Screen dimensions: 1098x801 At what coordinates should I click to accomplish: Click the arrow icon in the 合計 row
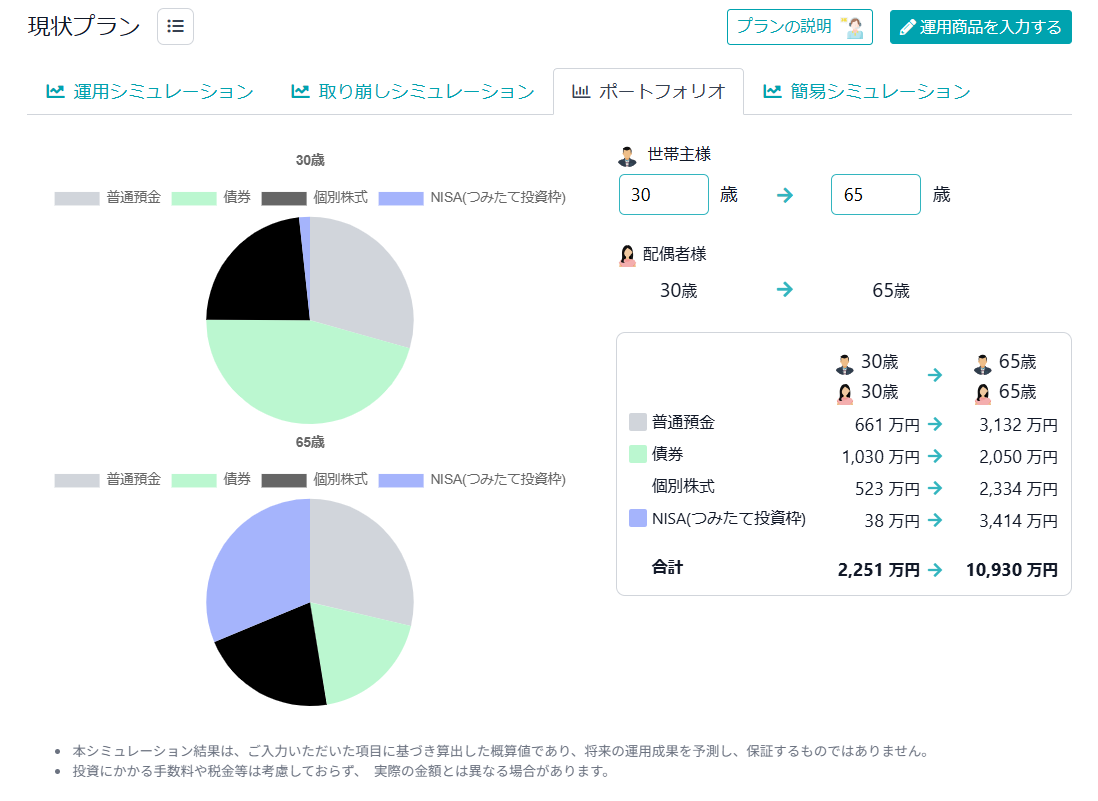(x=934, y=567)
